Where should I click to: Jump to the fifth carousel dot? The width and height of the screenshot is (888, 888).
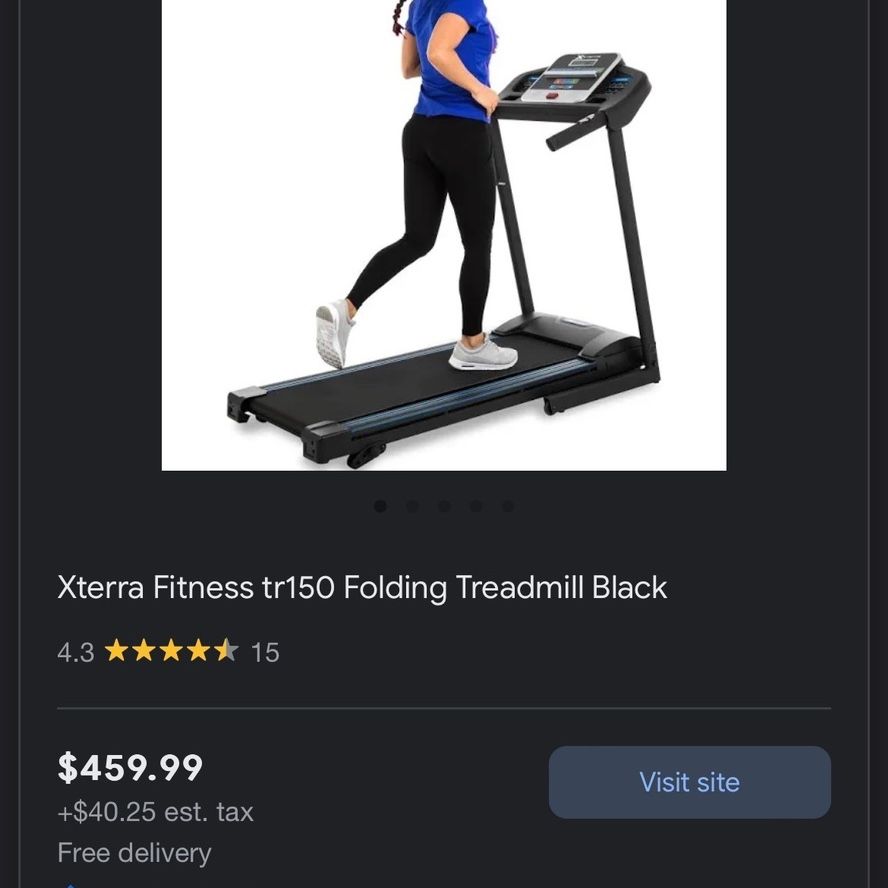(x=508, y=506)
